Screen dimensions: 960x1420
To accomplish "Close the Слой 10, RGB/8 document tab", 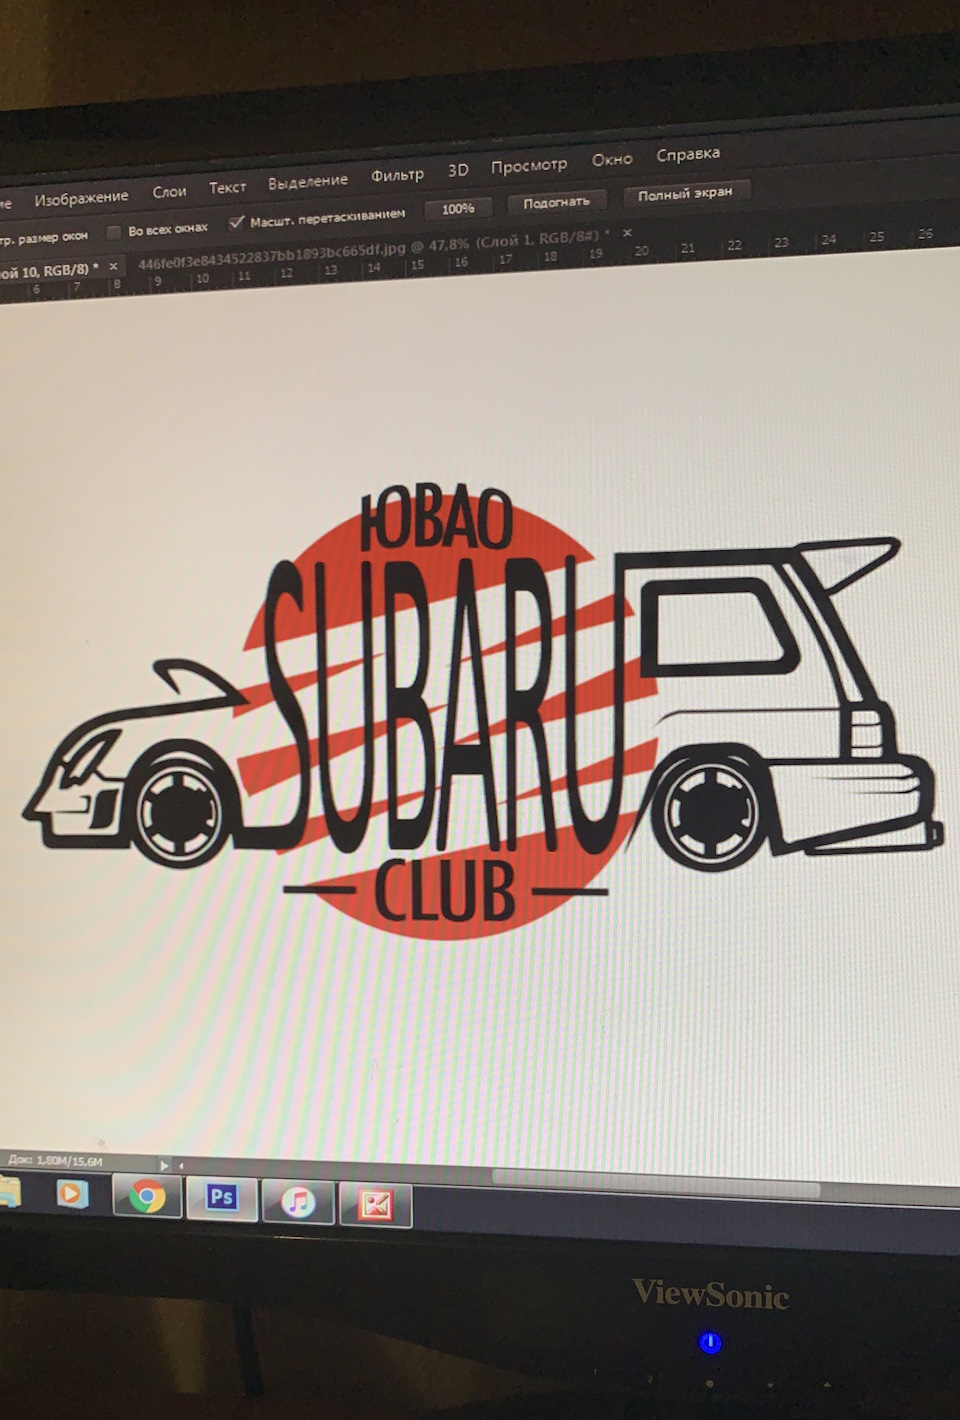I will [x=113, y=266].
